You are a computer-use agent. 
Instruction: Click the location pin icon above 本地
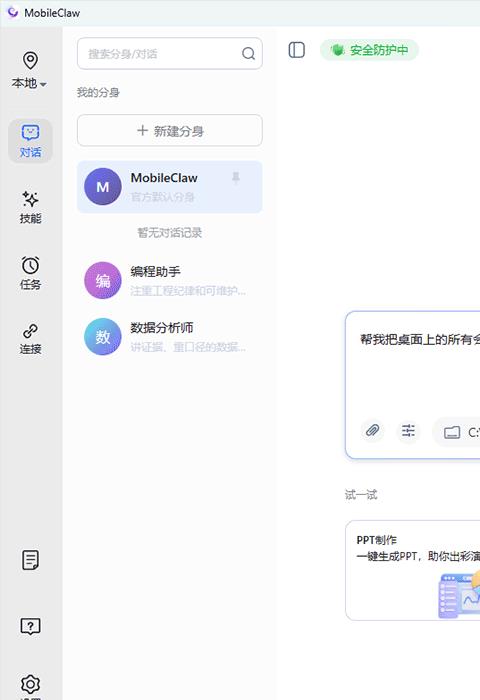click(x=30, y=60)
